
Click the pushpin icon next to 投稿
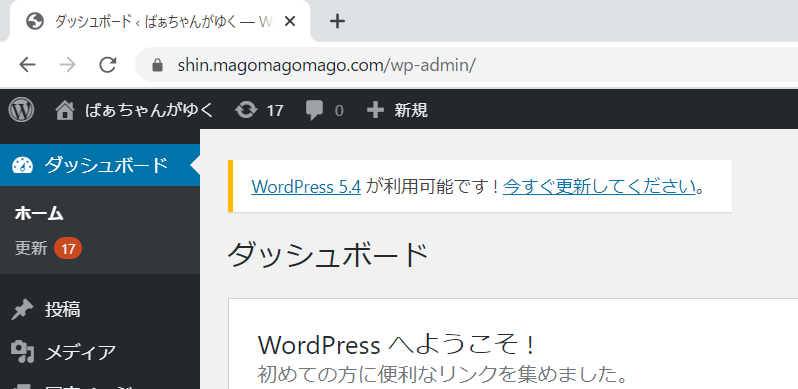22,310
